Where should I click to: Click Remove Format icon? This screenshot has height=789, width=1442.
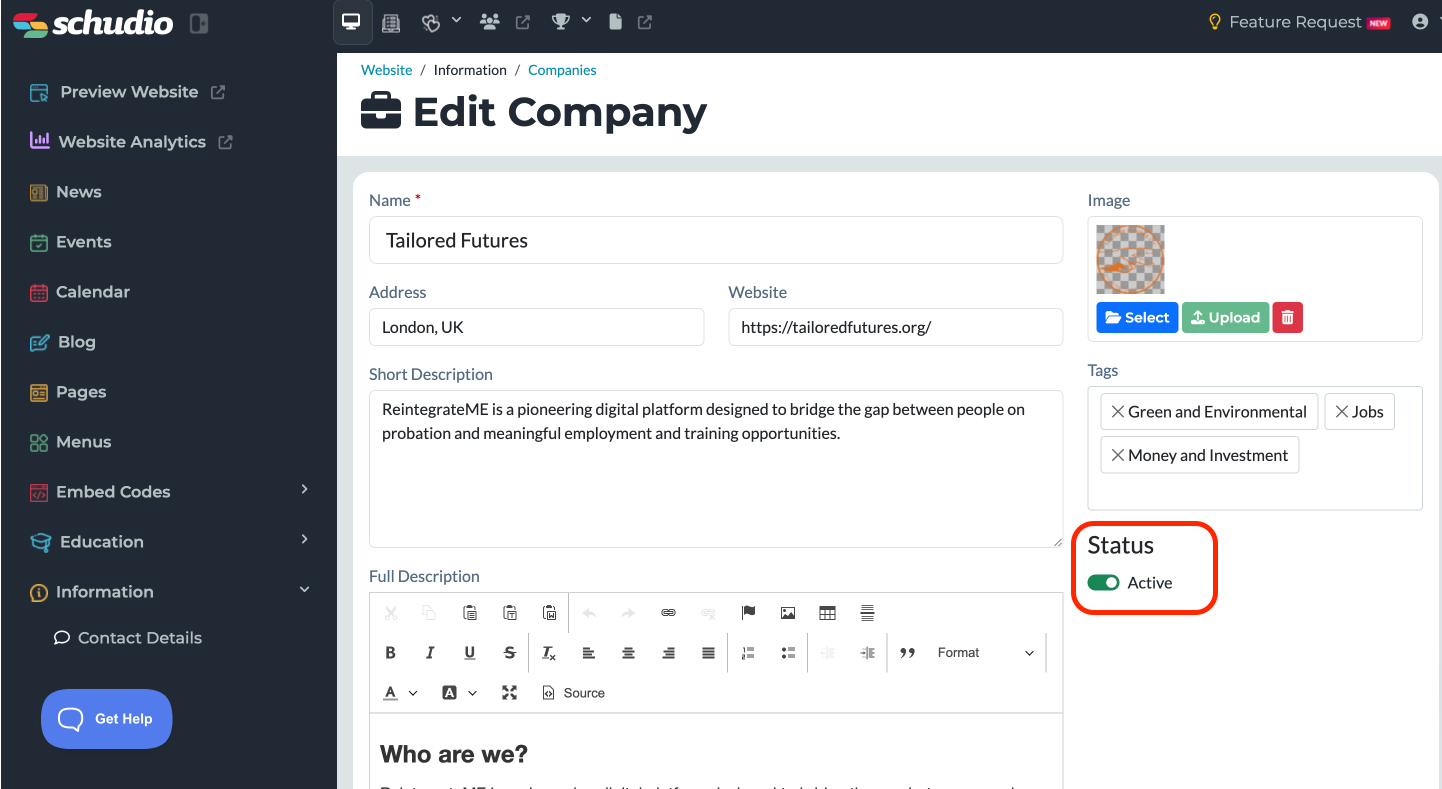tap(549, 653)
